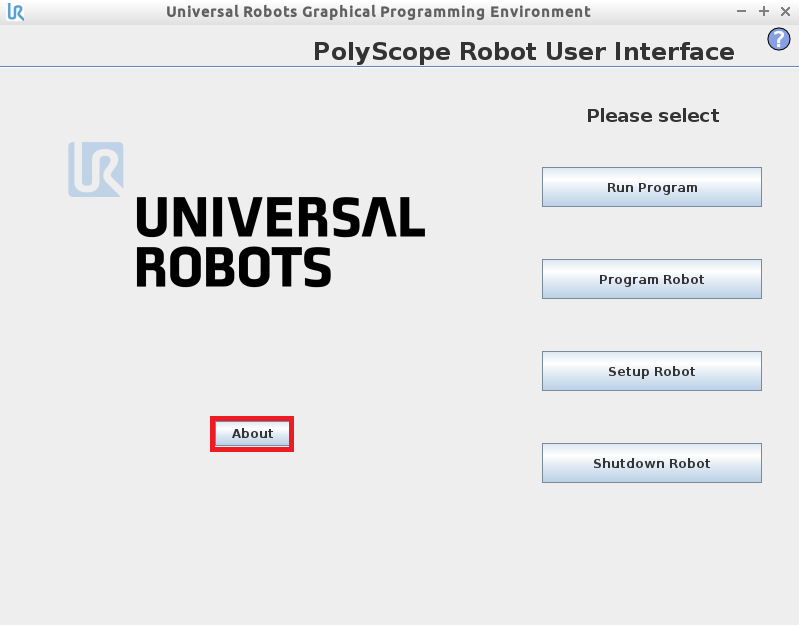
Task: Click the UR logo icon in the title bar
Action: [x=16, y=12]
